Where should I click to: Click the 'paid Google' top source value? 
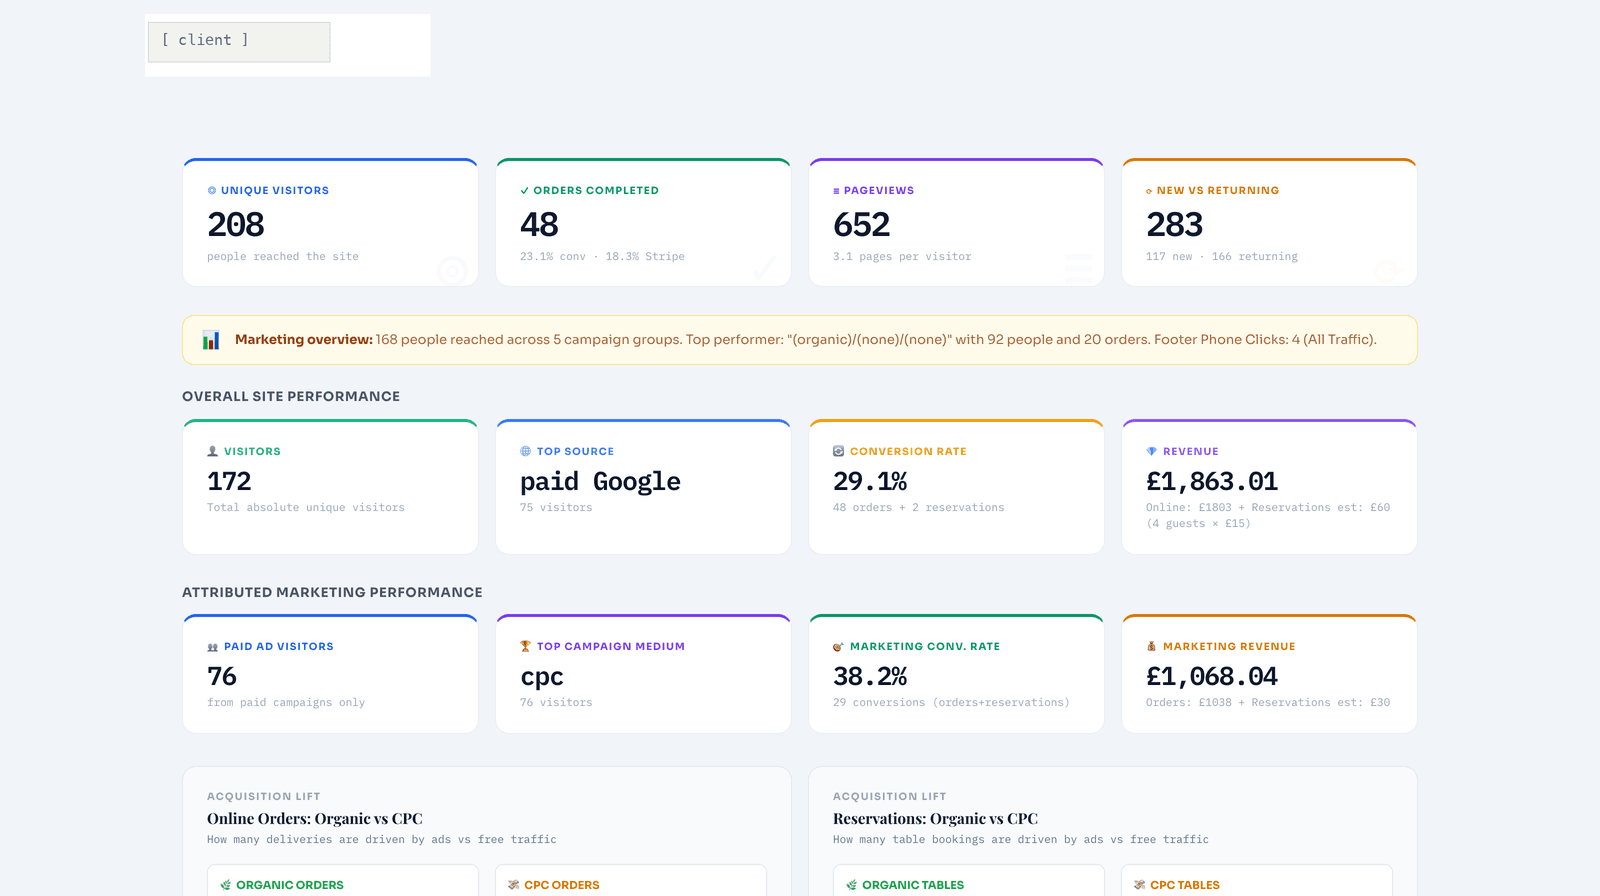600,482
